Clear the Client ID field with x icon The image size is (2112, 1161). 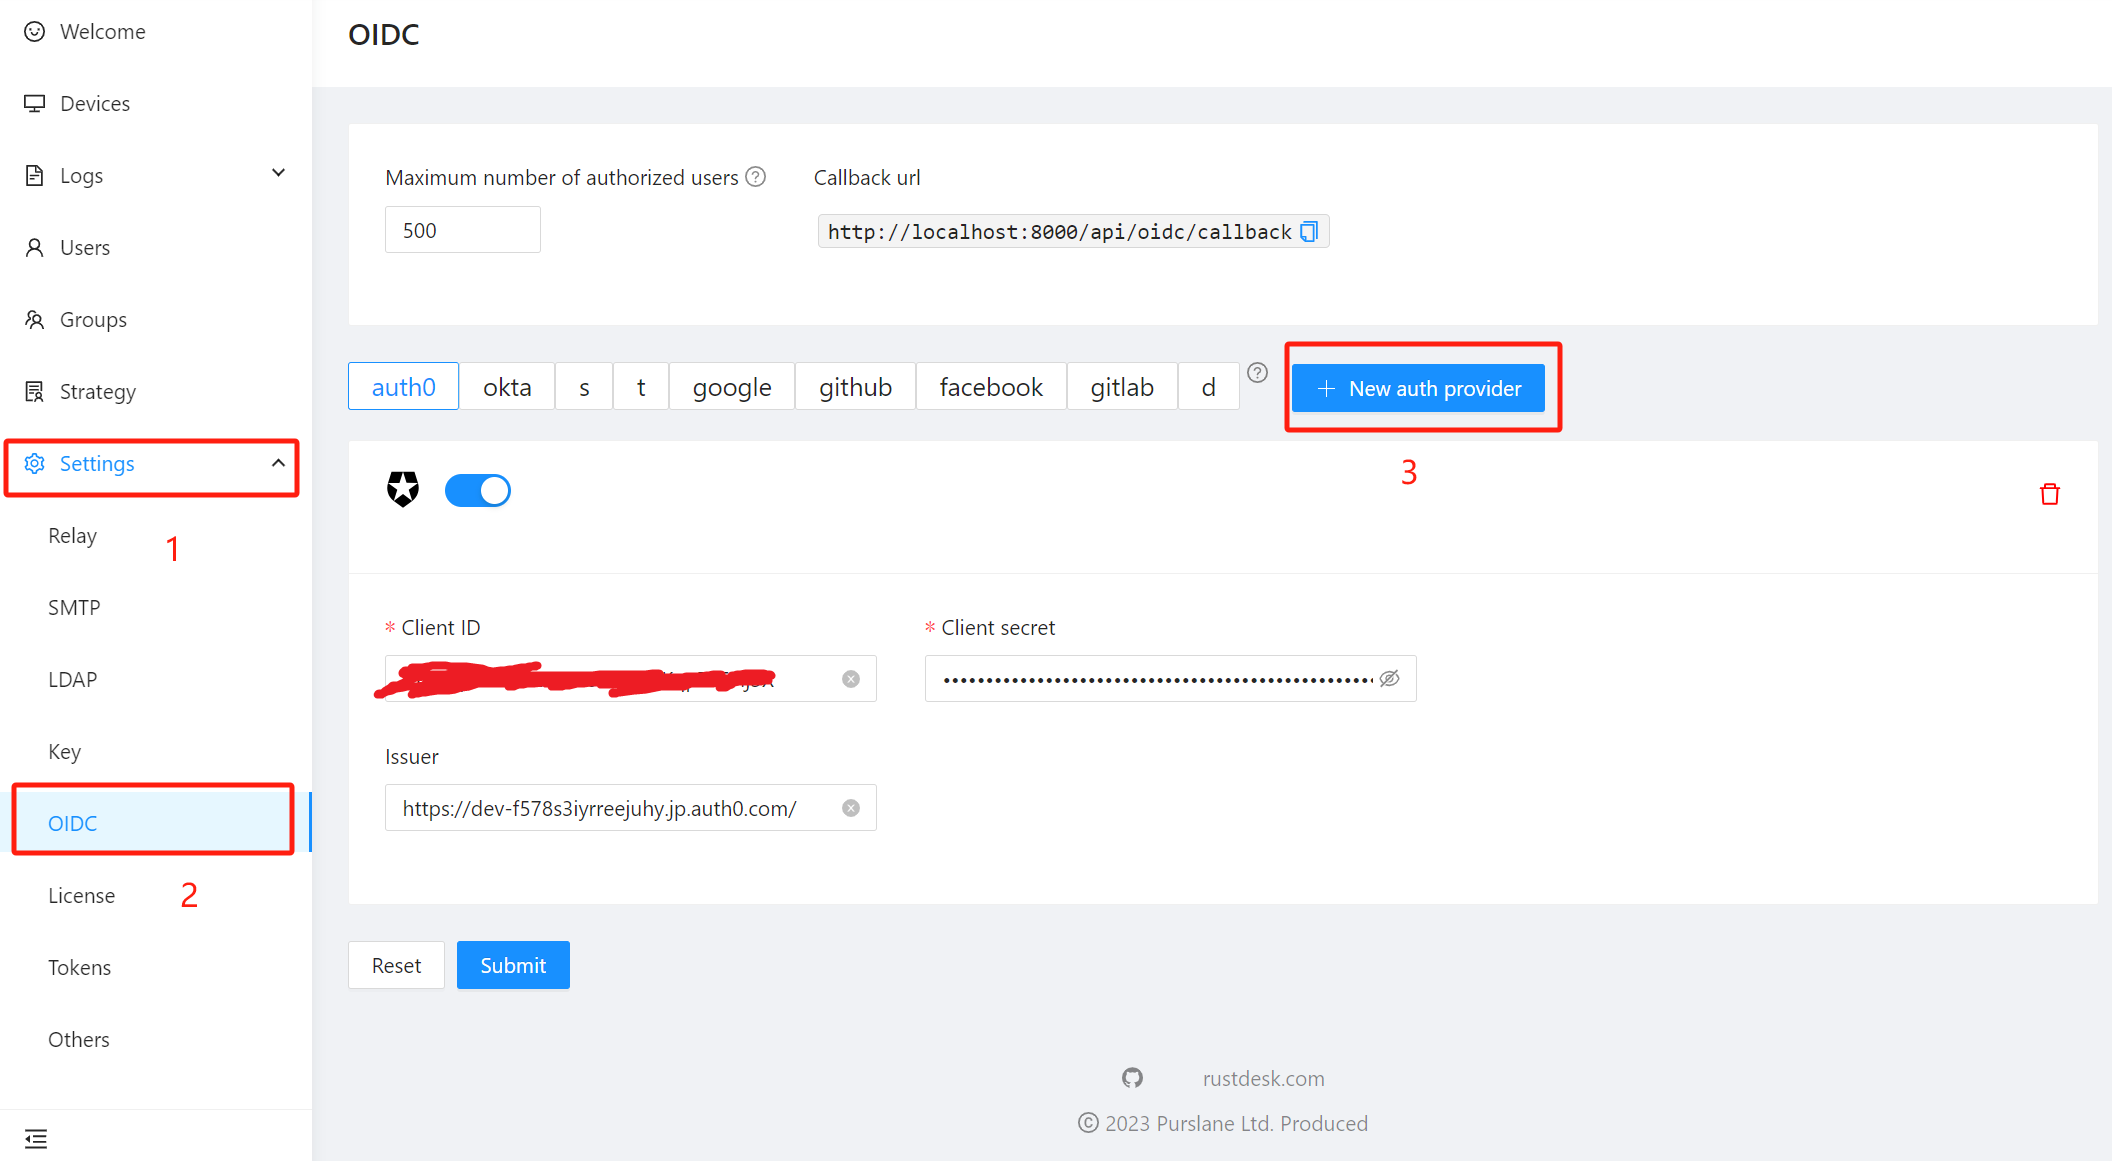(x=851, y=679)
